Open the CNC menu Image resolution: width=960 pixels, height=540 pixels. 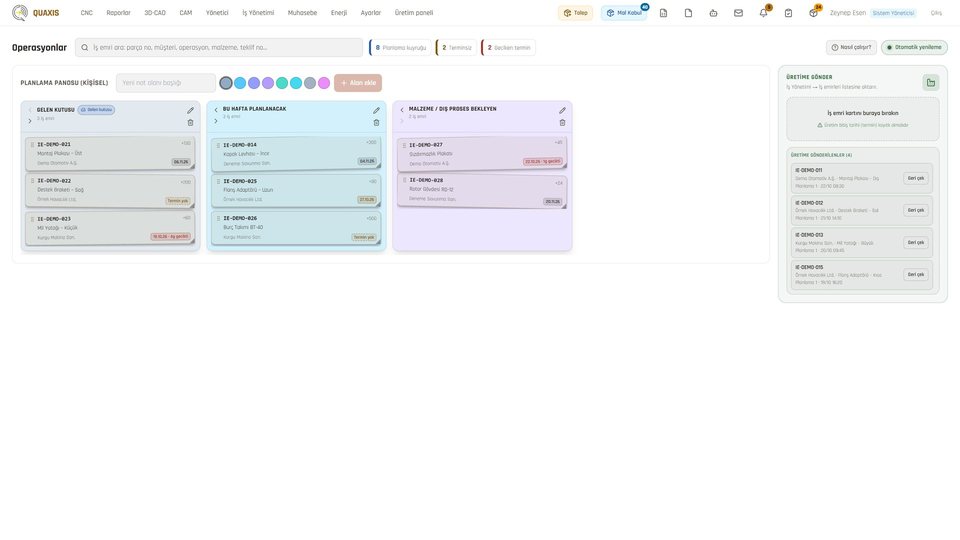86,13
